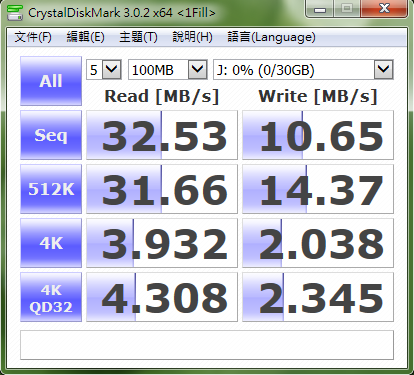This screenshot has width=414, height=375.
Task: Start the 4K QD32 benchmark test
Action: tap(51, 297)
